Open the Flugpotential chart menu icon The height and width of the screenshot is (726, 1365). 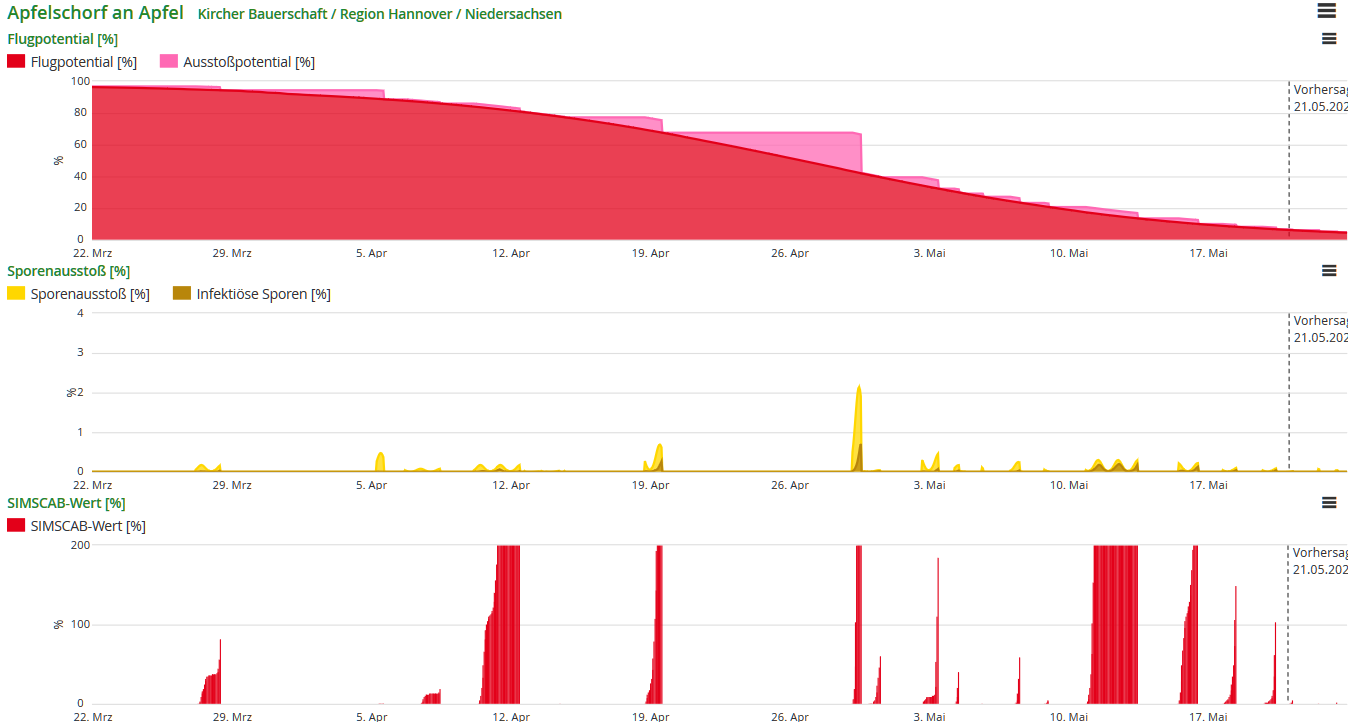[x=1329, y=39]
